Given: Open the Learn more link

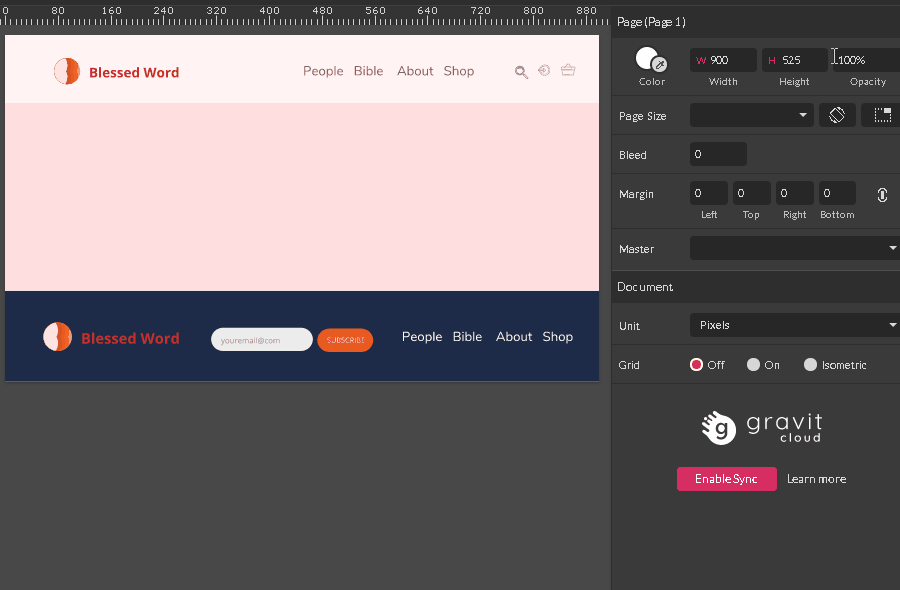Looking at the screenshot, I should pyautogui.click(x=816, y=479).
